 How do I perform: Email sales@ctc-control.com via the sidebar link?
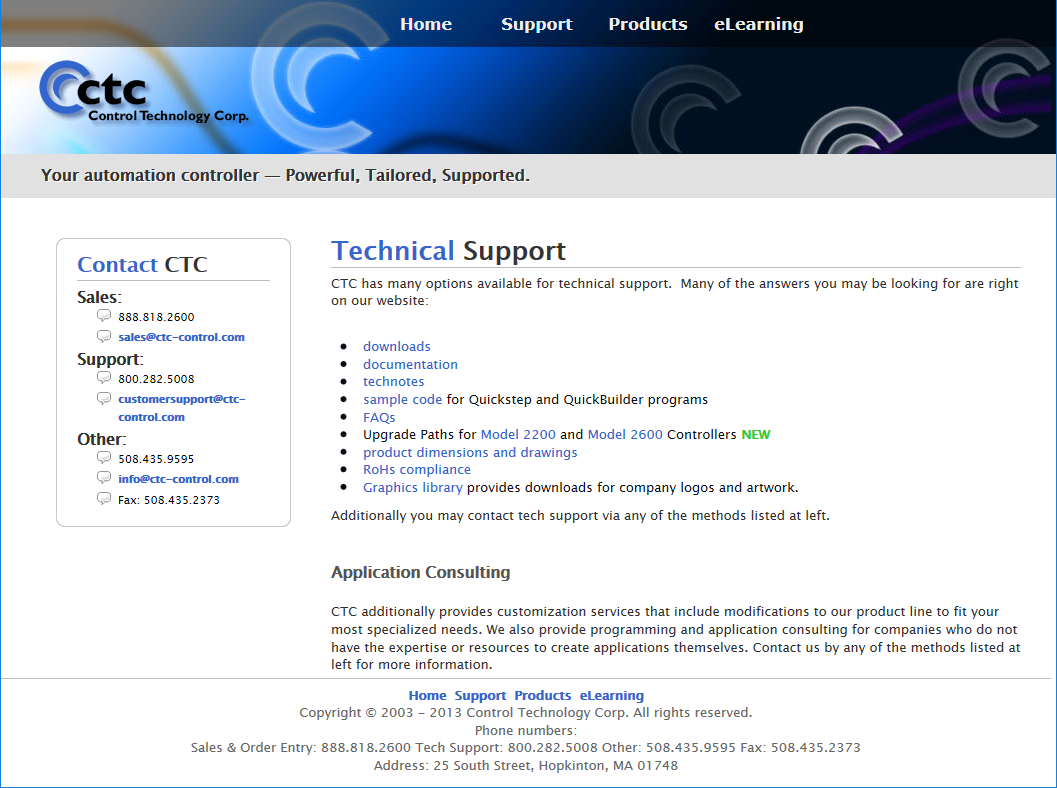pyautogui.click(x=181, y=338)
